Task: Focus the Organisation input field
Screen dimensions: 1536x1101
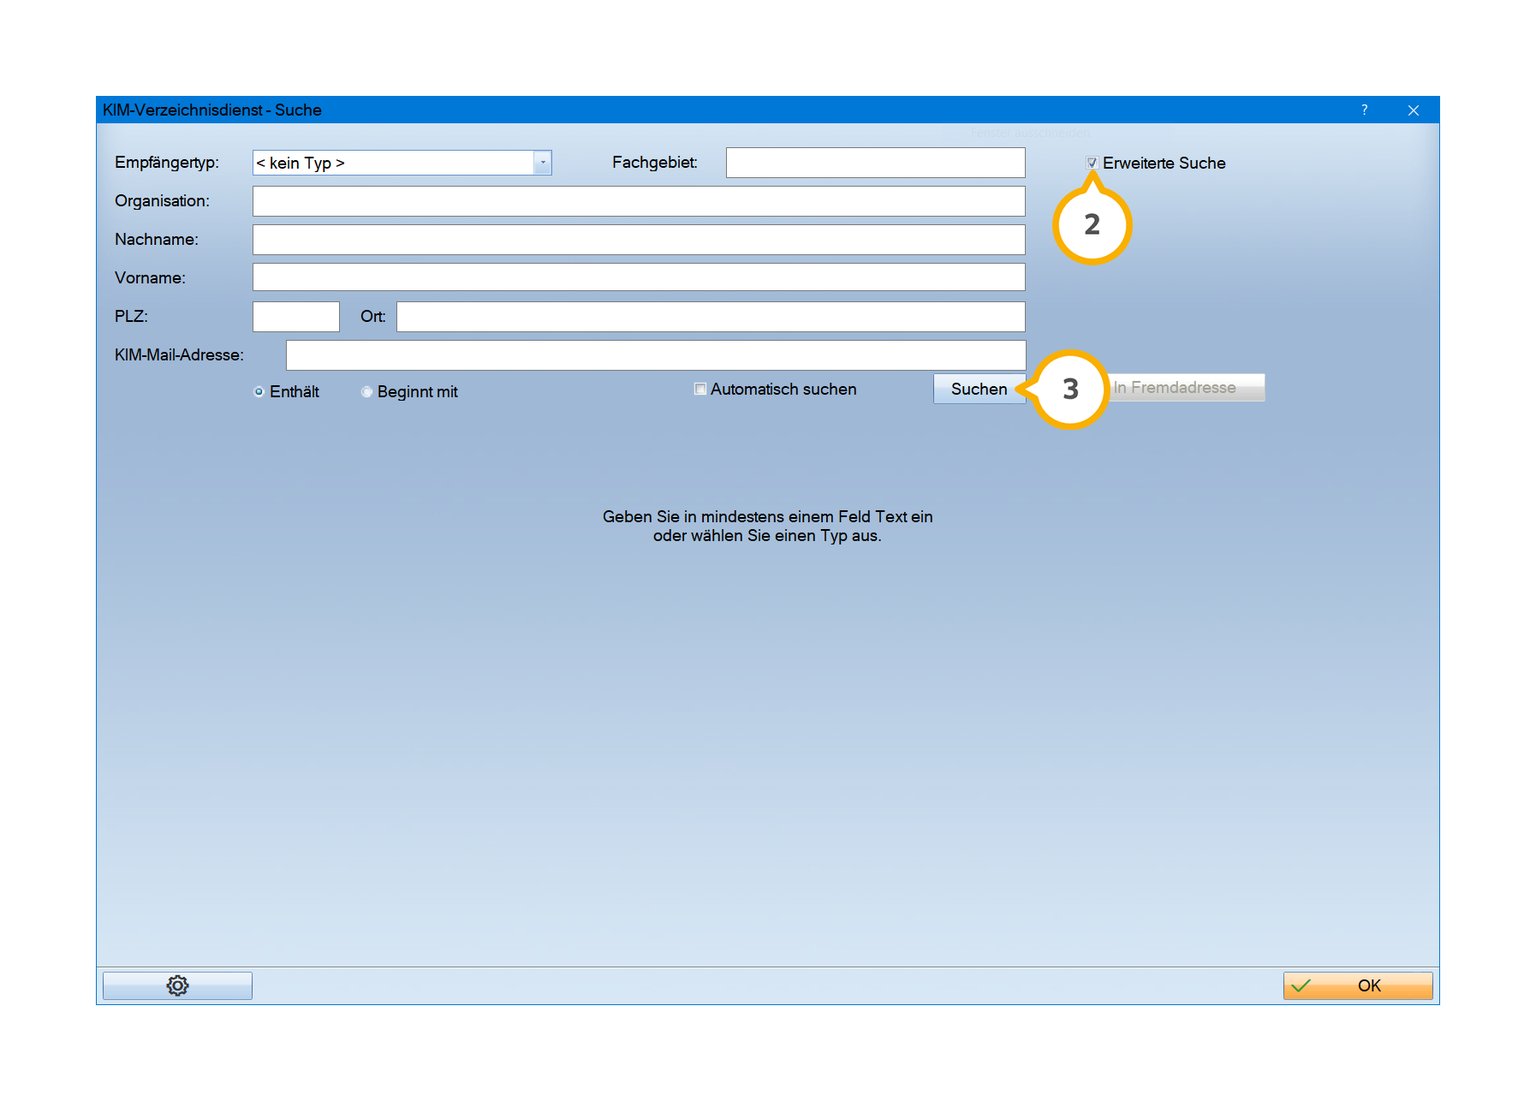Action: tap(639, 201)
